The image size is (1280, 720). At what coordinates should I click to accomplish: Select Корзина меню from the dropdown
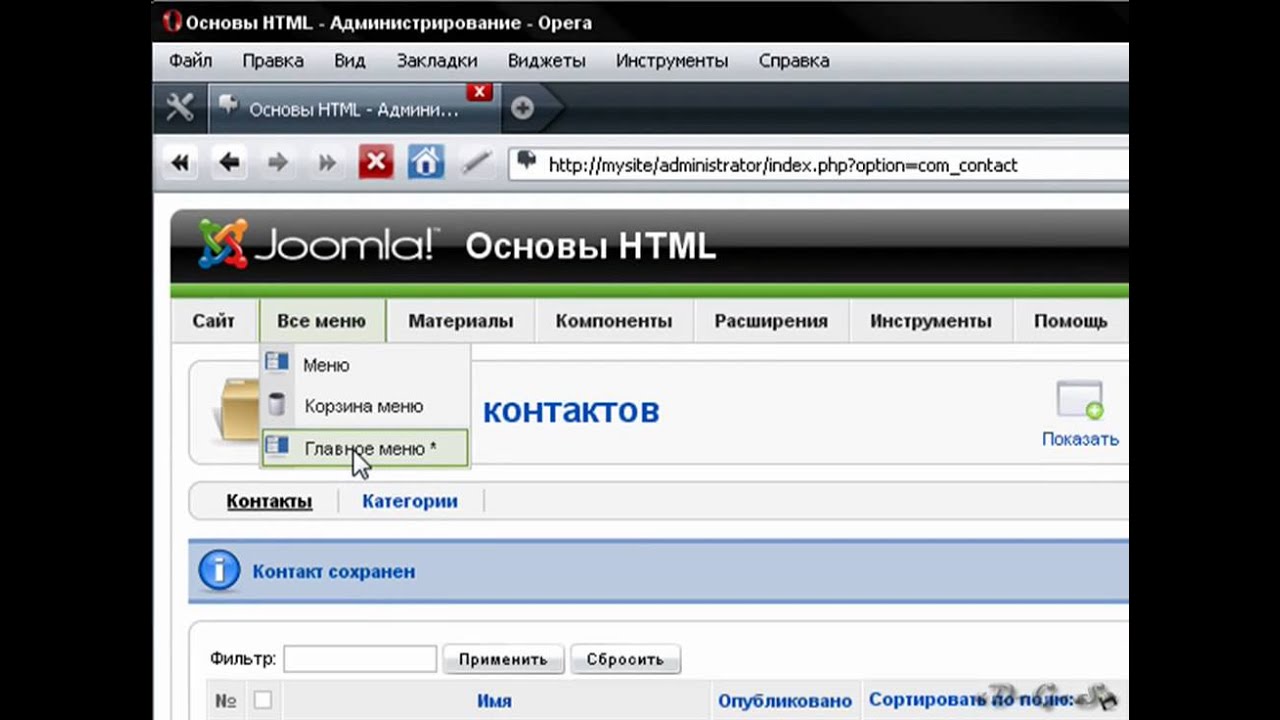point(365,406)
